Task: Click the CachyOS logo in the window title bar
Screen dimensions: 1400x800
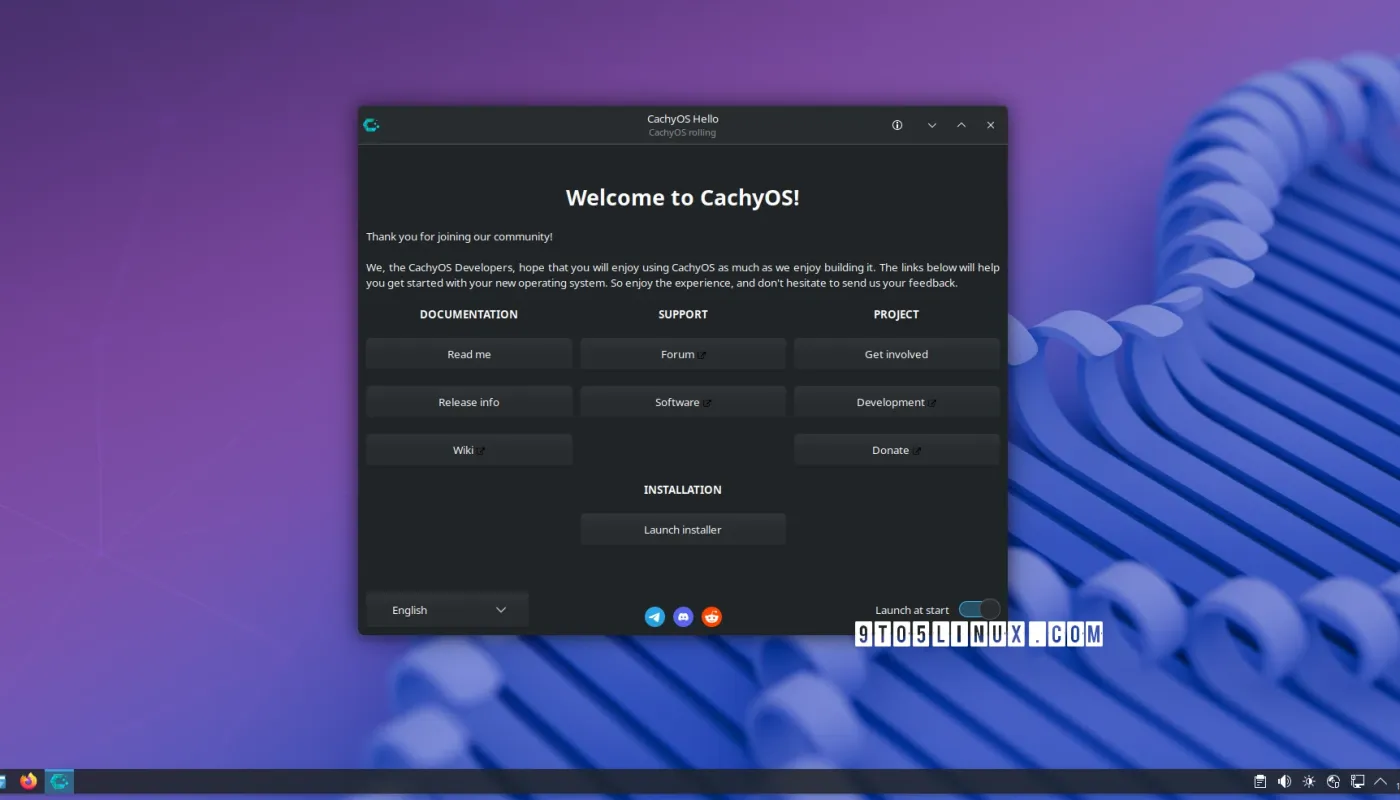Action: [371, 125]
